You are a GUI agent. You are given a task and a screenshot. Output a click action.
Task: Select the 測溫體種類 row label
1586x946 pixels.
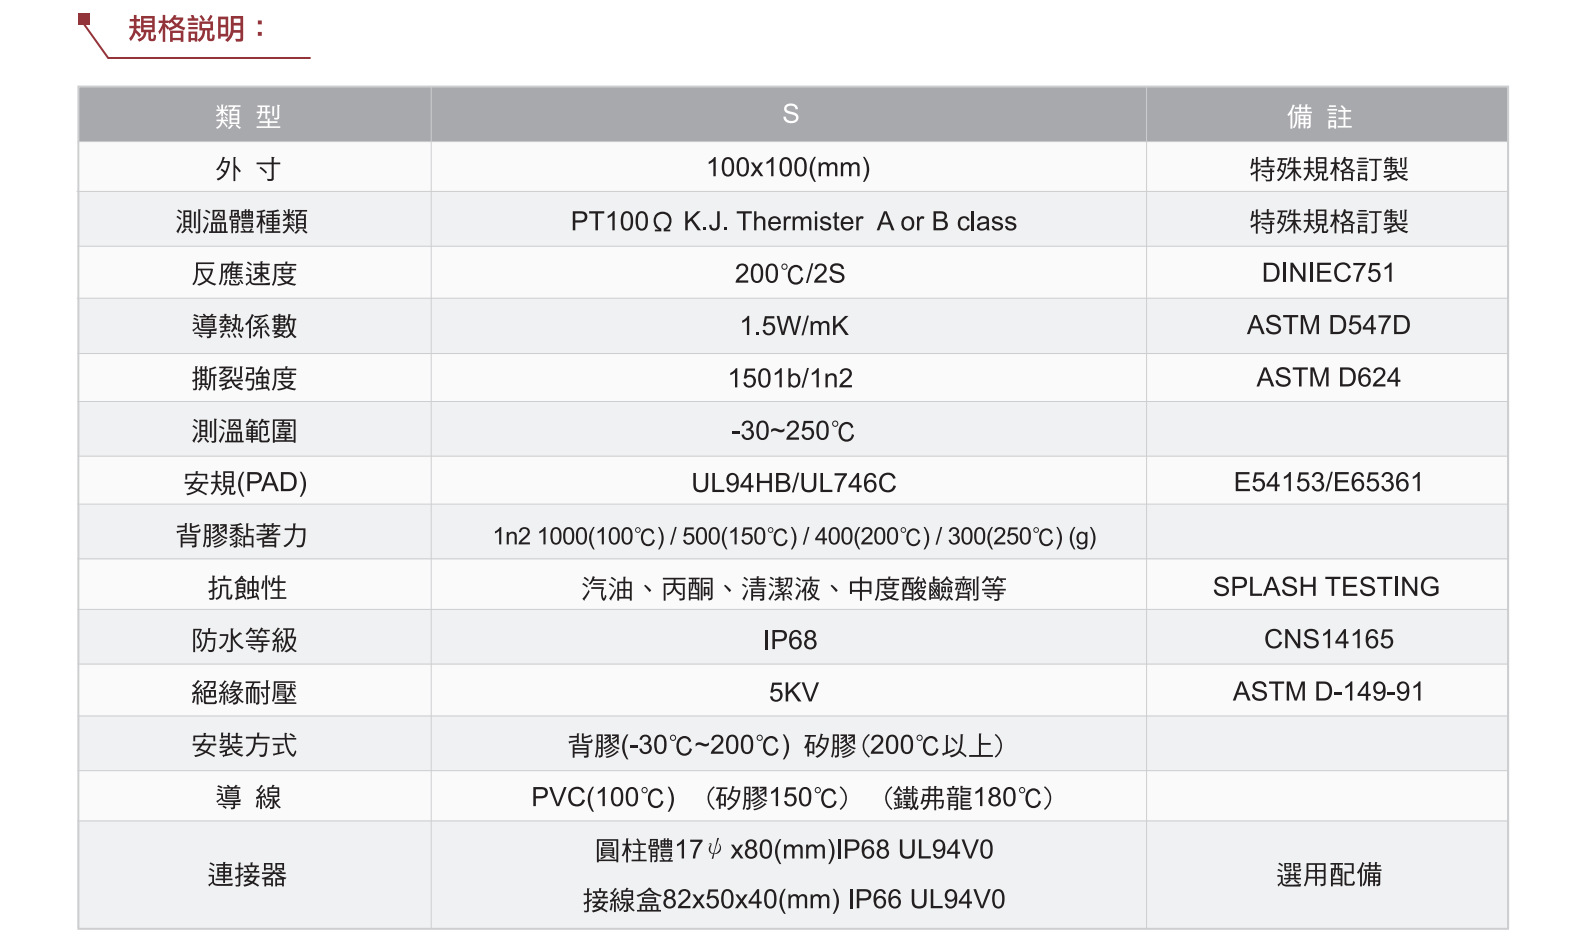click(242, 221)
